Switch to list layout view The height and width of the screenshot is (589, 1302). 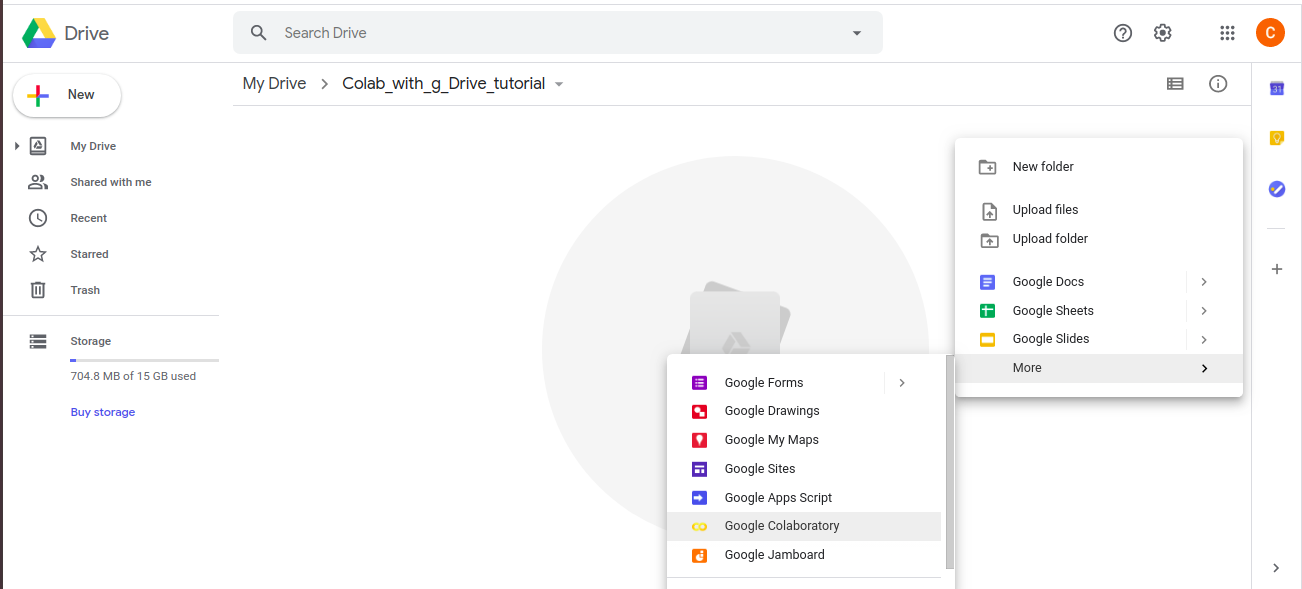[x=1175, y=84]
